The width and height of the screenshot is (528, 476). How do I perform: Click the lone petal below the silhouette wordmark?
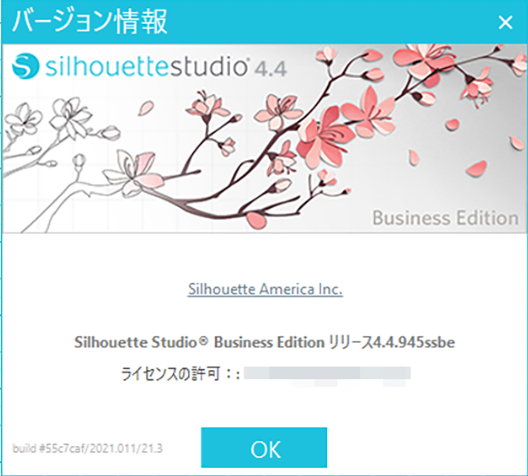pos(146,108)
